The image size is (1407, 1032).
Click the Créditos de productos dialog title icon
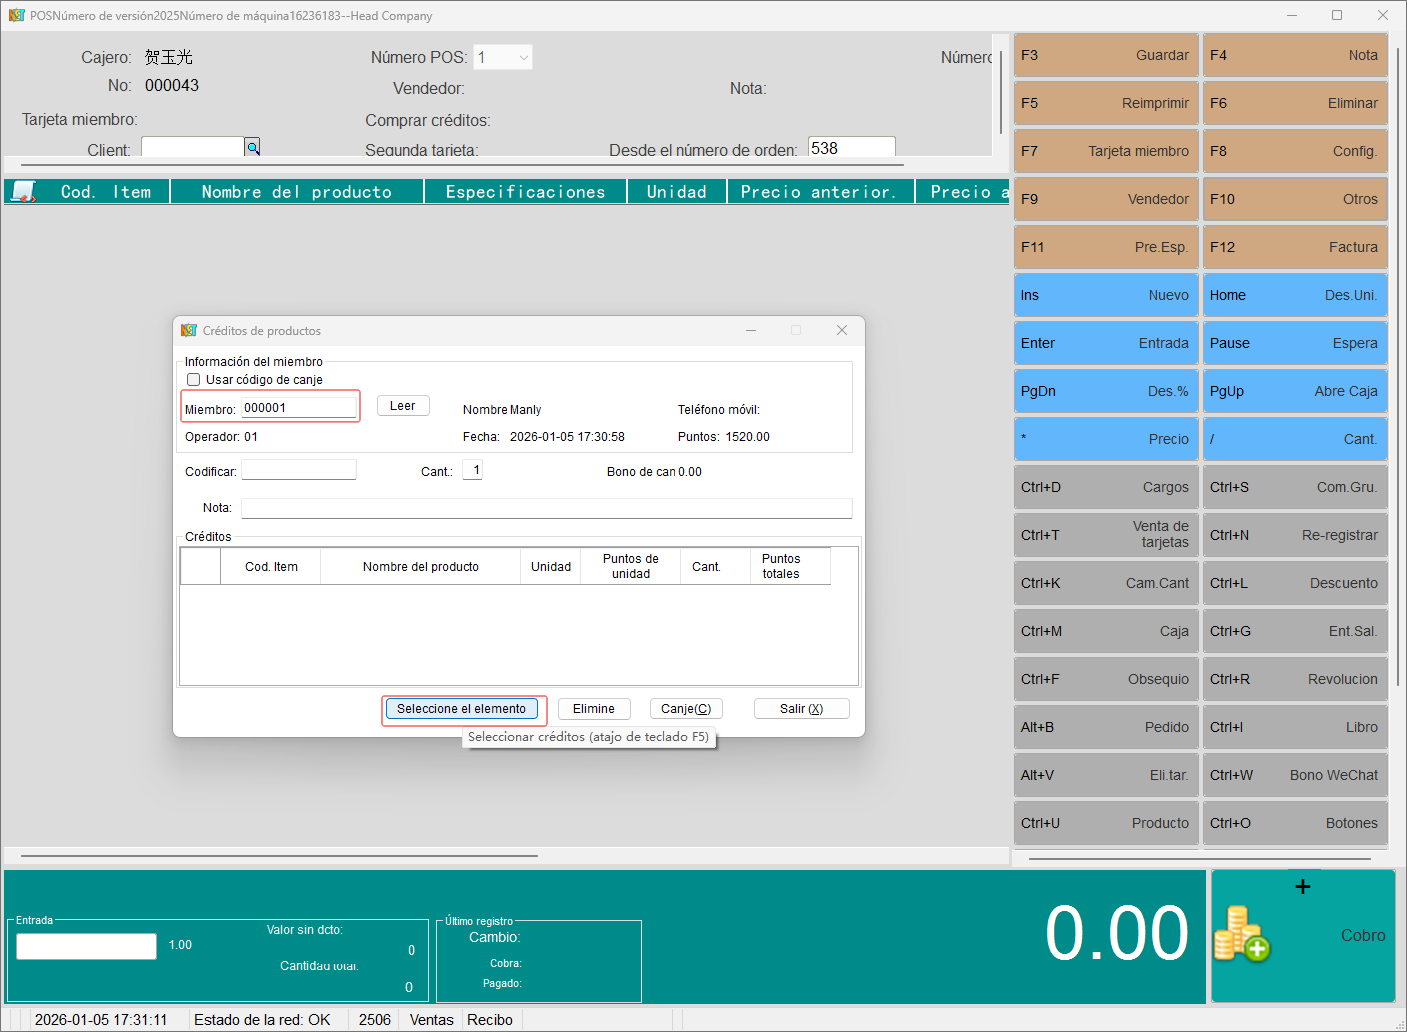coord(189,331)
